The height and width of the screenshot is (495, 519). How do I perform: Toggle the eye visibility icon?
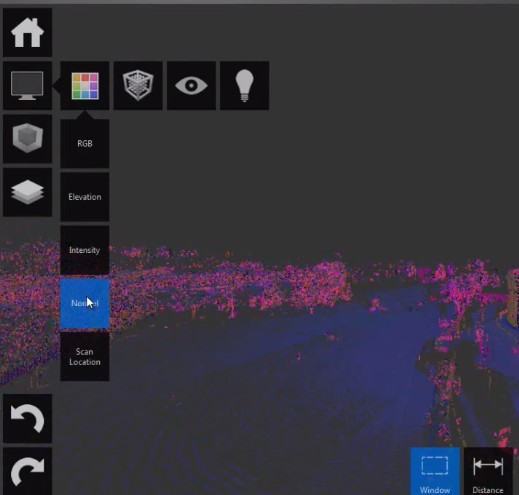191,86
